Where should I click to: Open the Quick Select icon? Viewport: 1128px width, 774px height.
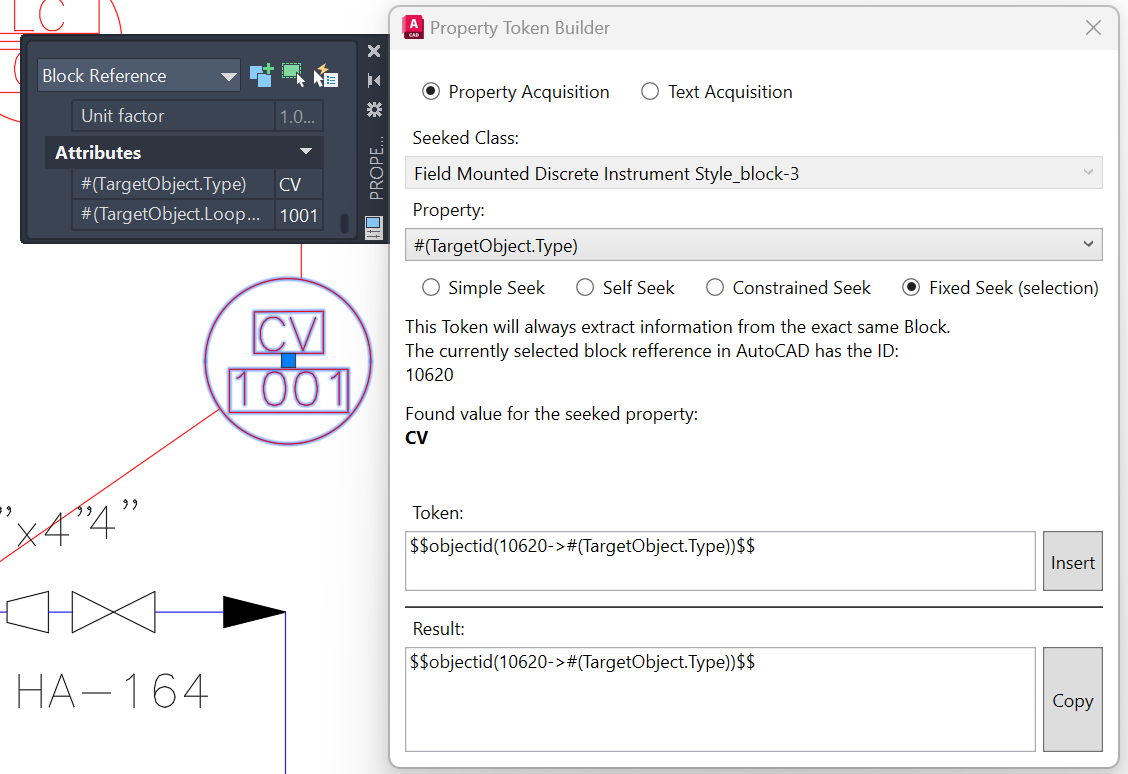click(326, 76)
